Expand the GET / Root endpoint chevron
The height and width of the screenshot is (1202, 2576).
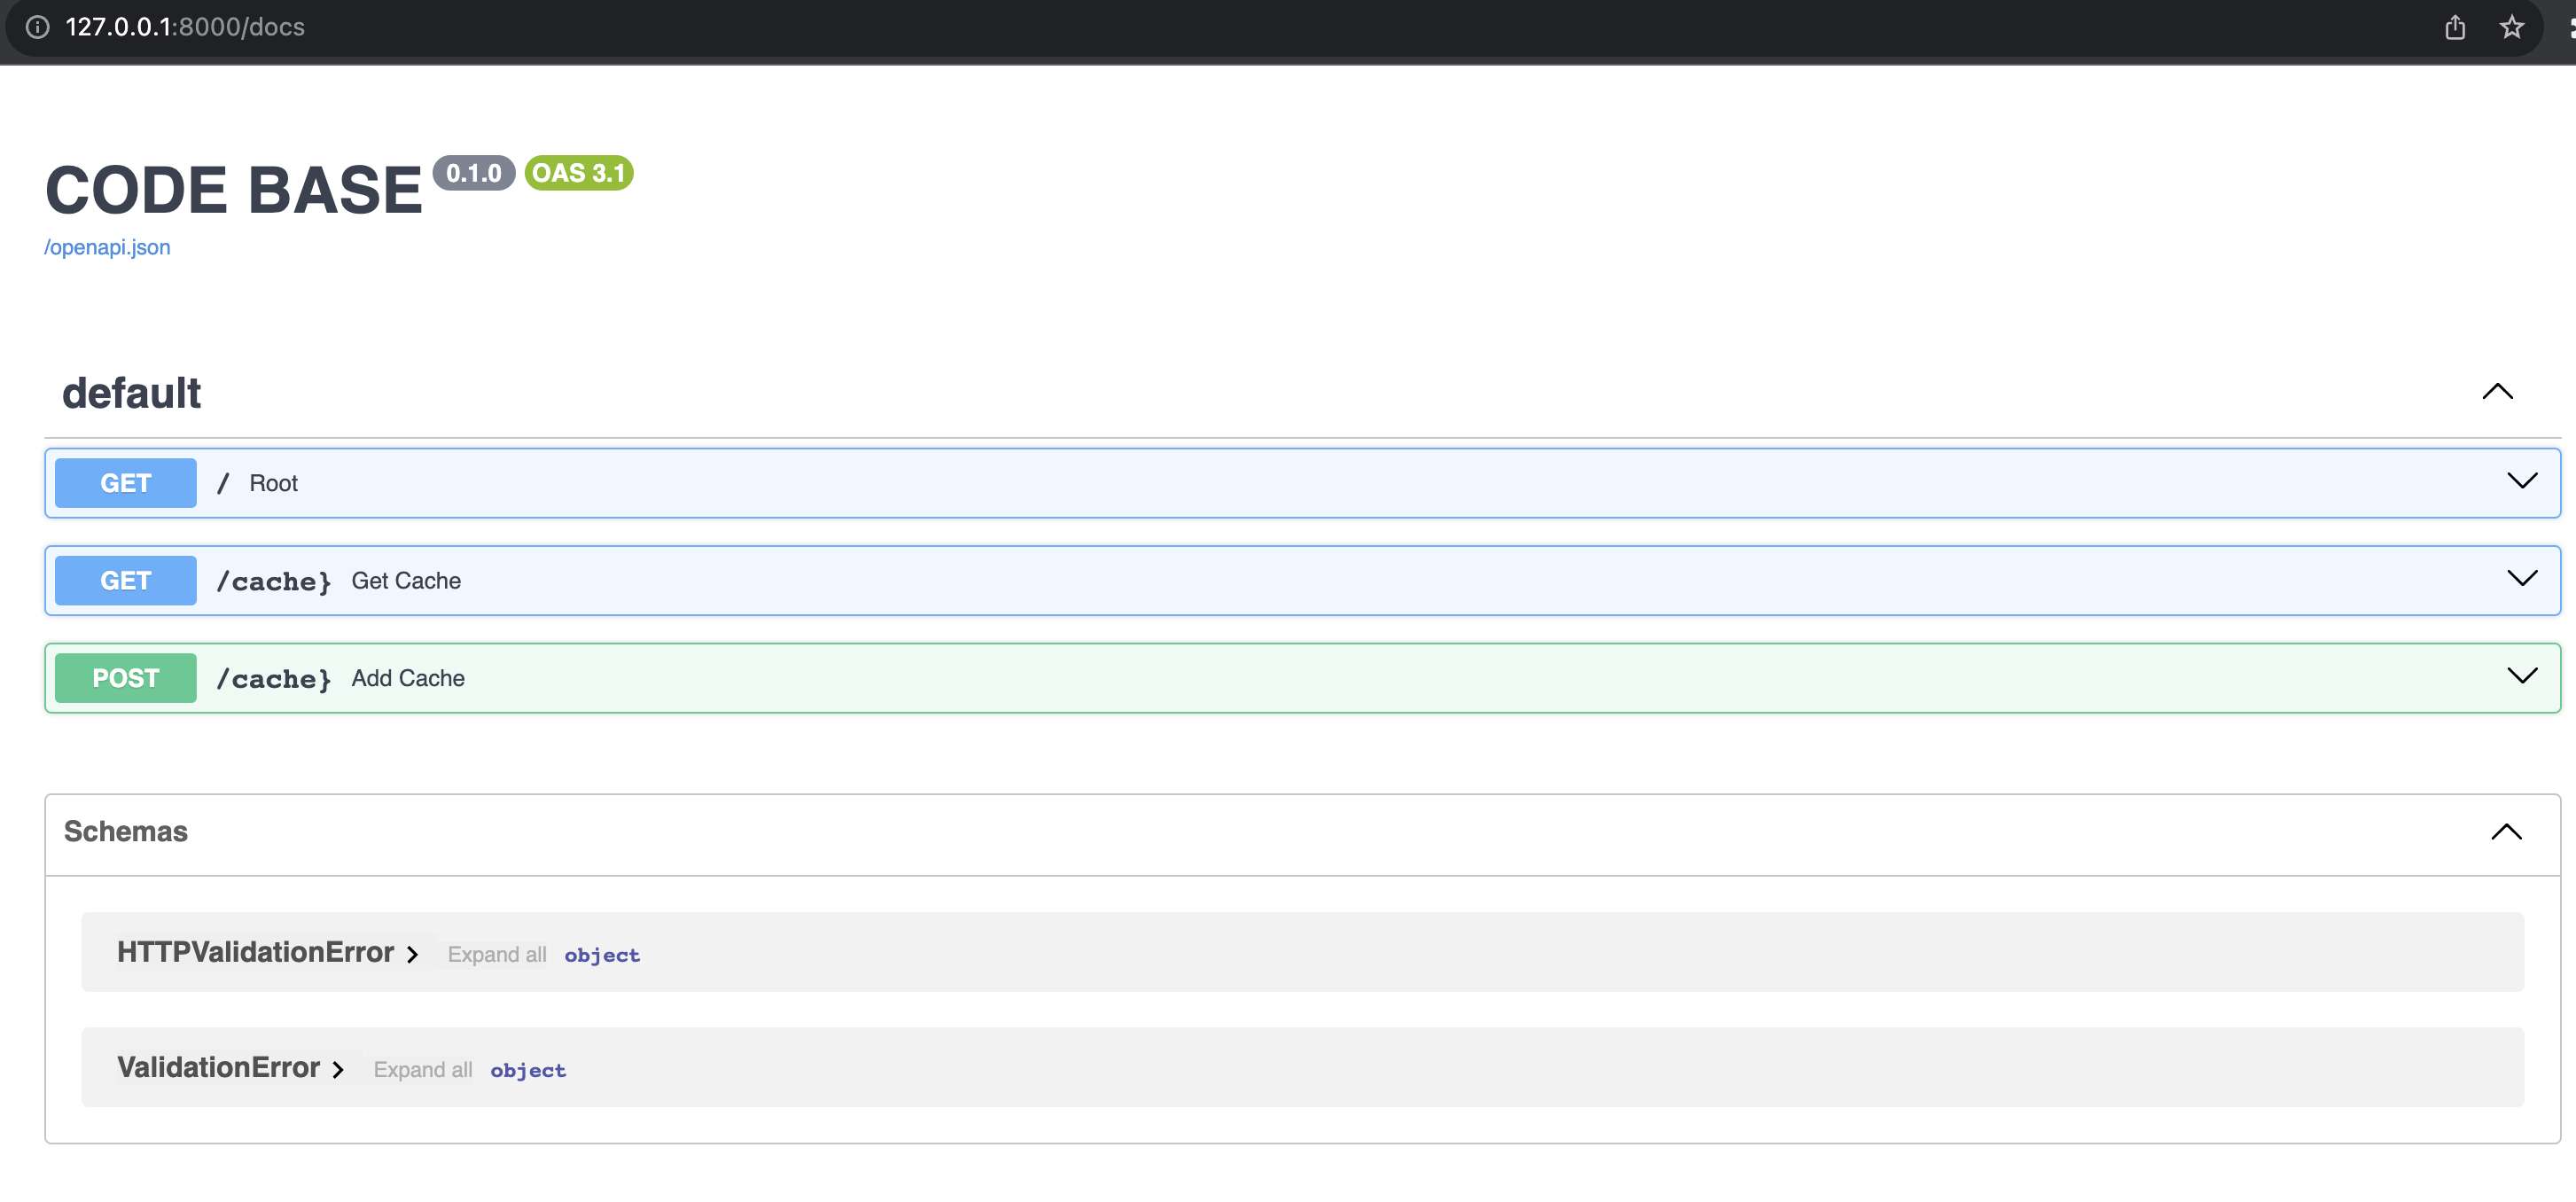pyautogui.click(x=2522, y=481)
